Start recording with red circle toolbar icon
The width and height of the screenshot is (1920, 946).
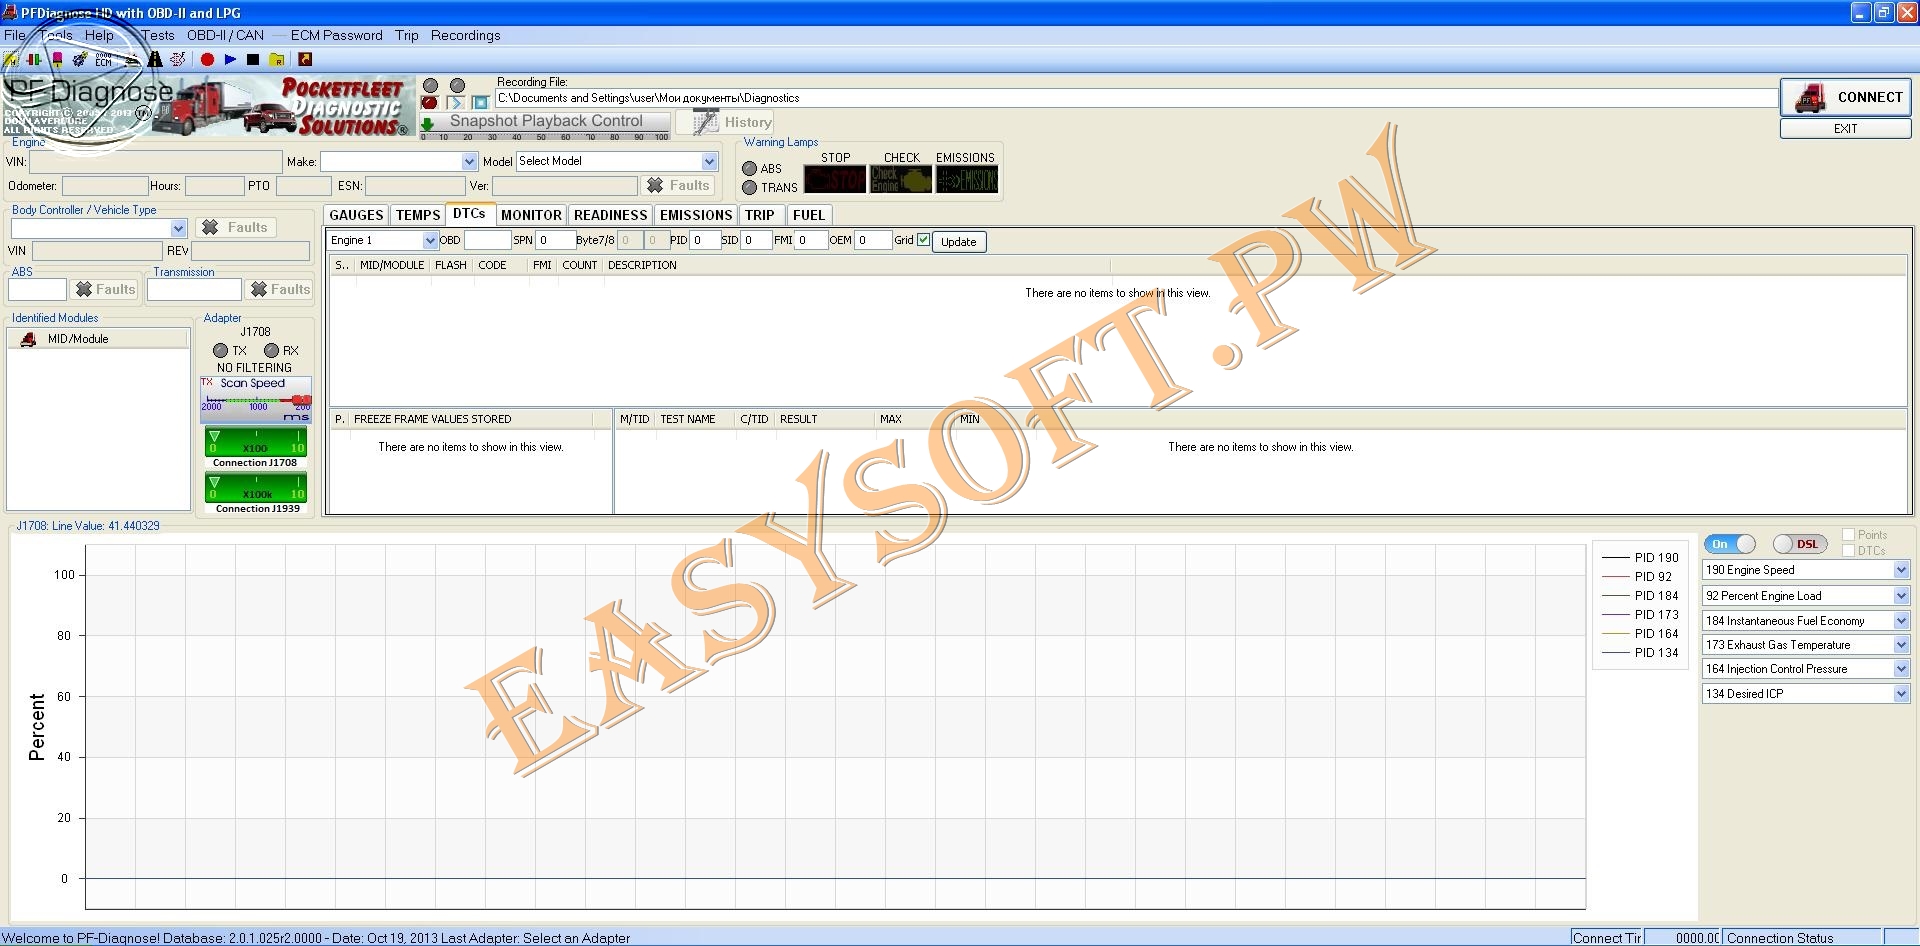pos(207,60)
